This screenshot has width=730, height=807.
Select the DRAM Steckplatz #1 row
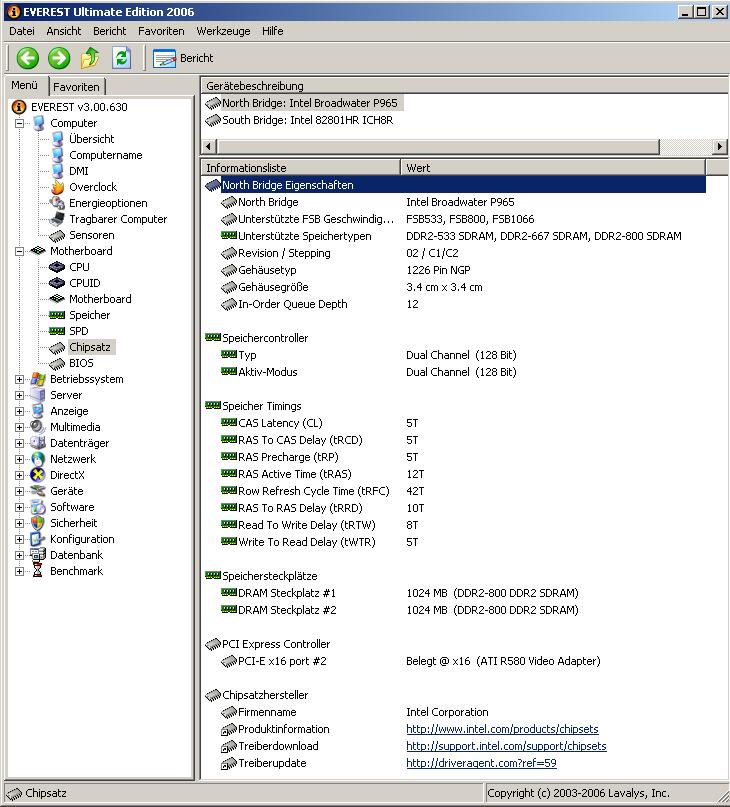pyautogui.click(x=455, y=592)
